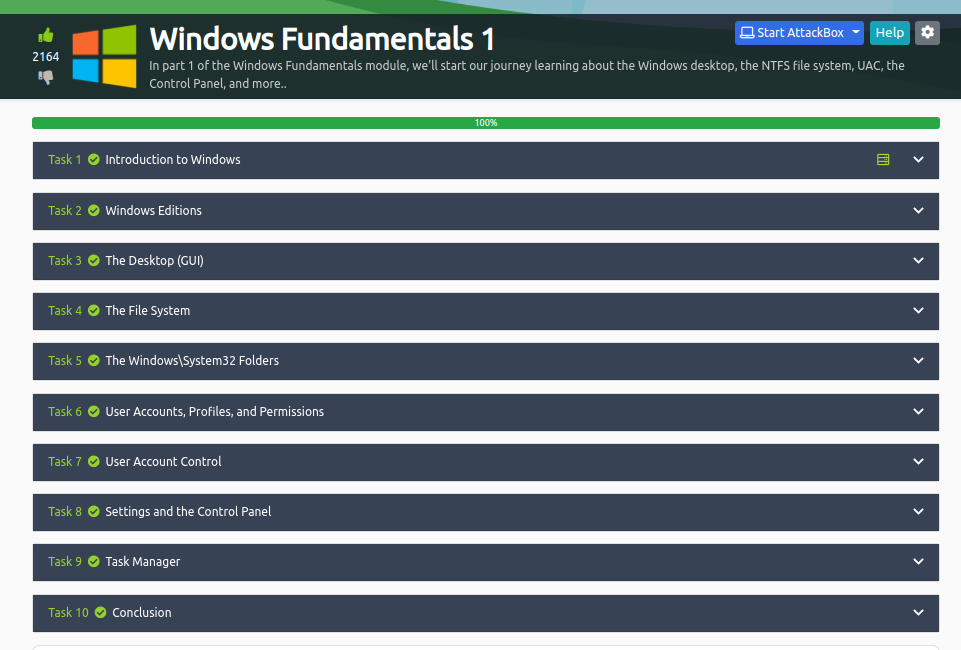Click the Task 5 completed checkmark icon
961x650 pixels.
tap(94, 361)
